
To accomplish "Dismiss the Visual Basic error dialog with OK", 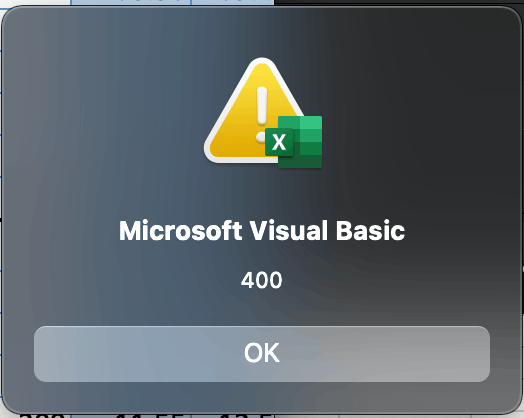I will (x=262, y=354).
